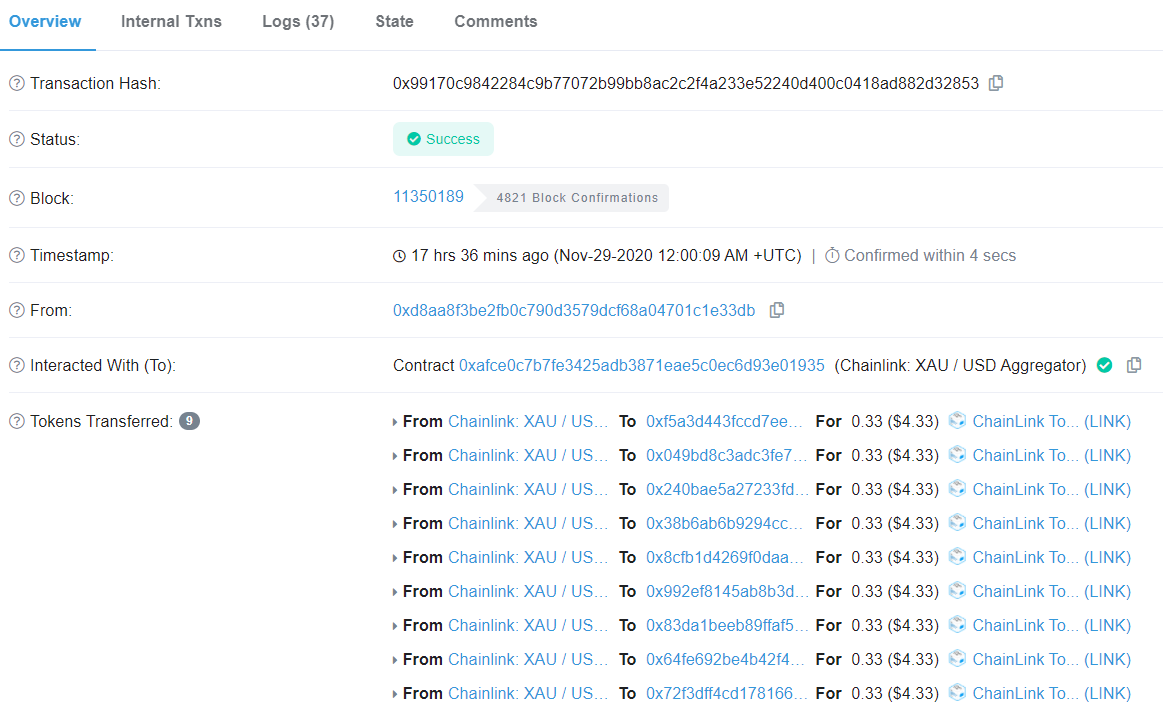Open Chainlink: XAU / US sender in 0x8cfb1d4269f0daa row
This screenshot has width=1163, height=719.
tap(528, 557)
